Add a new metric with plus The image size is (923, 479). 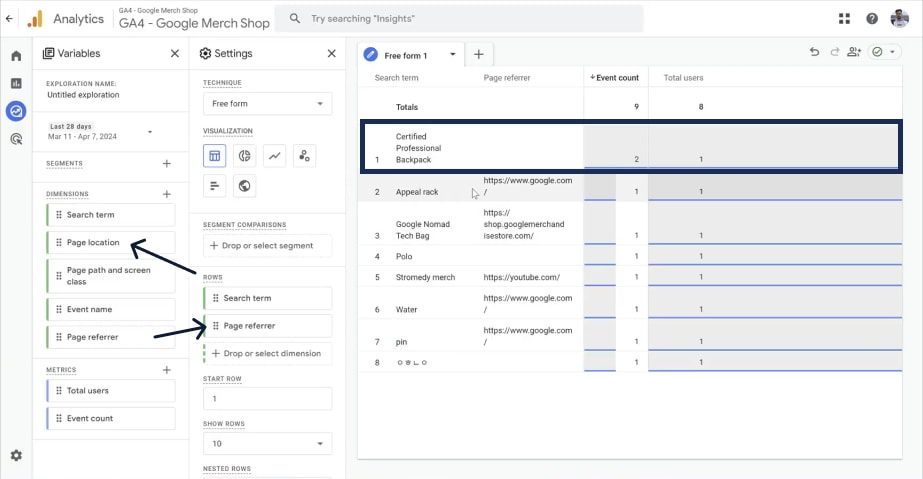pos(167,370)
